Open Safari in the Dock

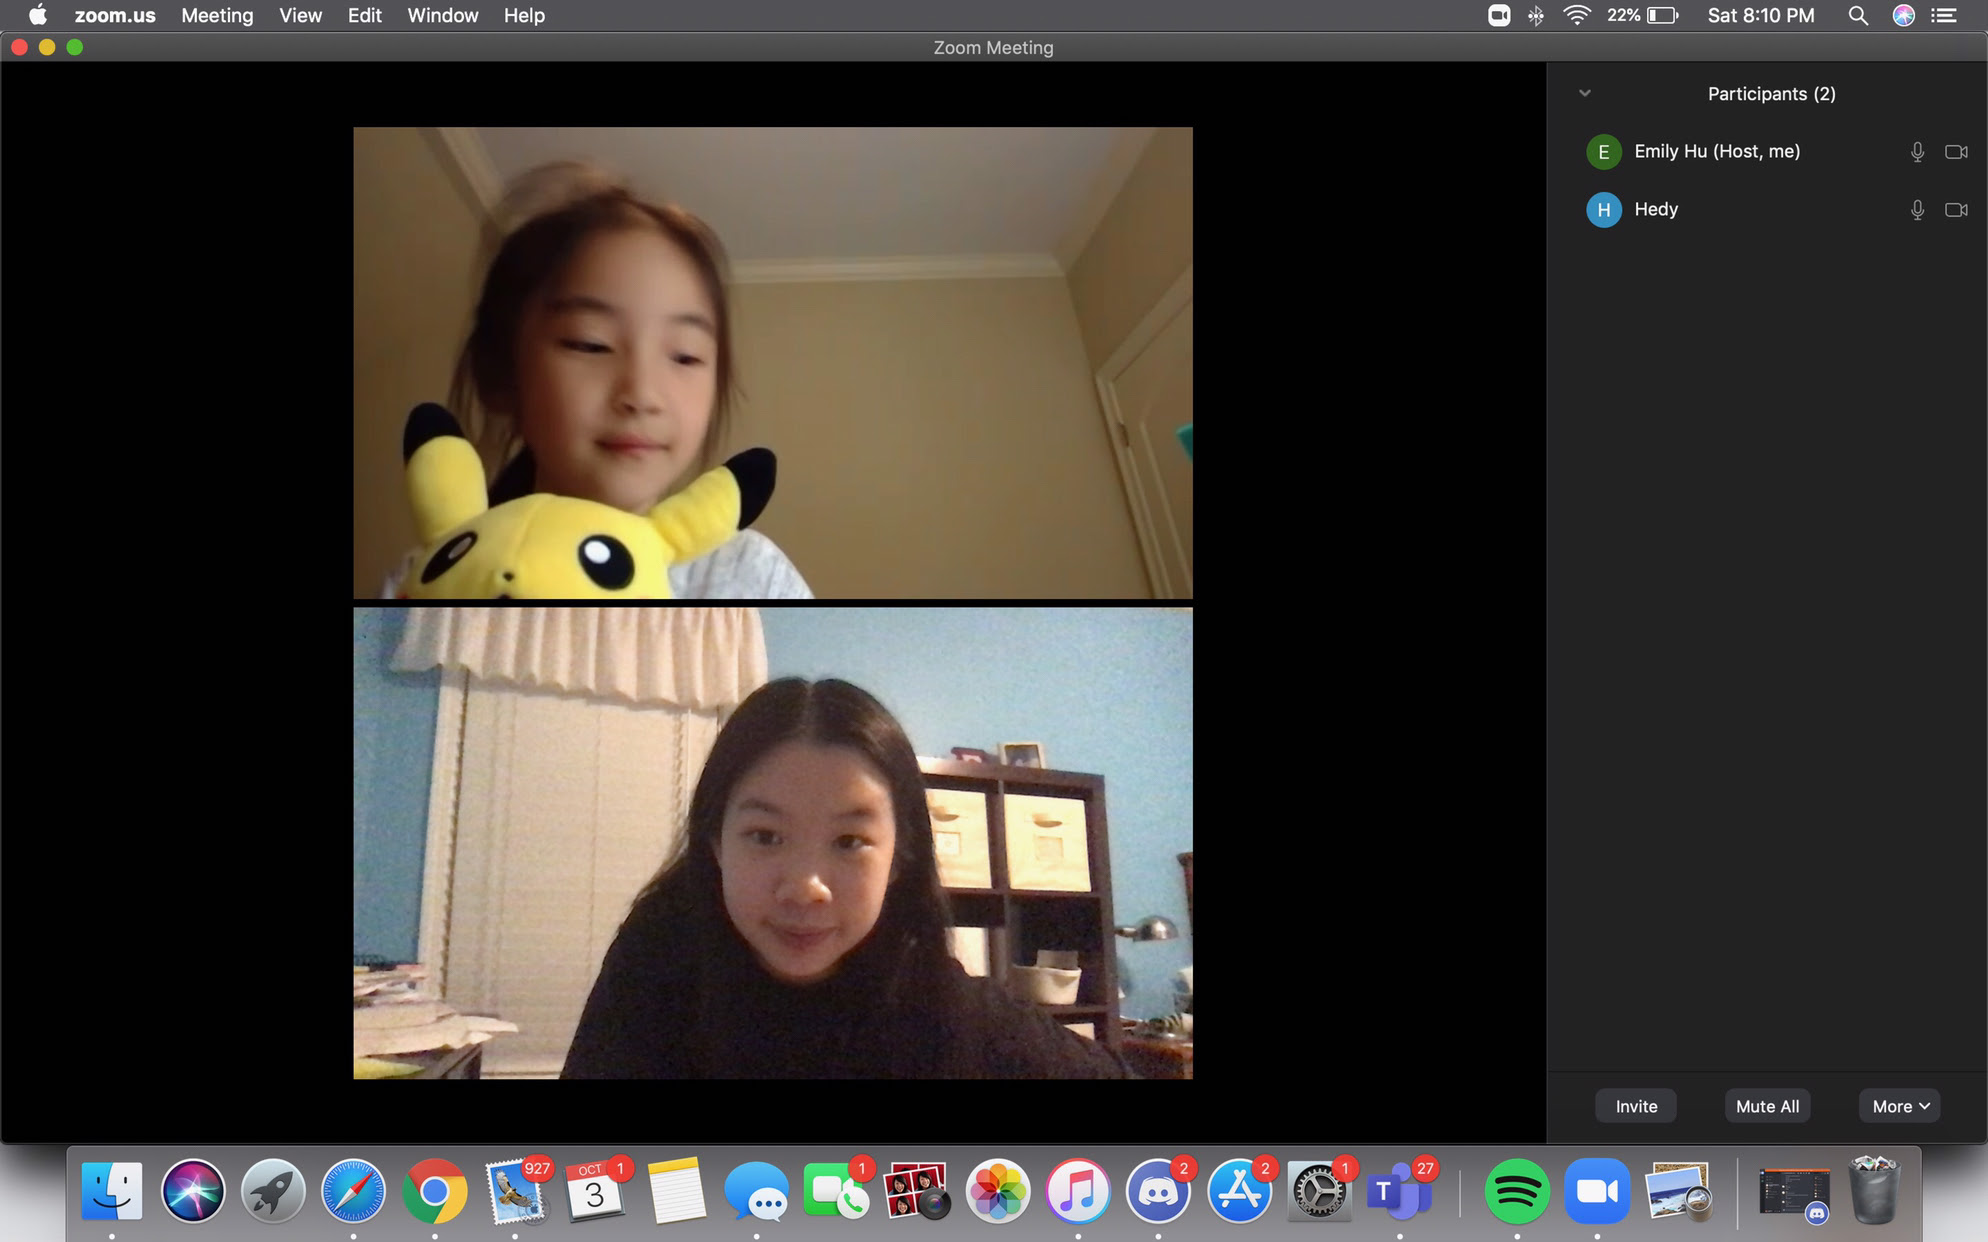(353, 1191)
